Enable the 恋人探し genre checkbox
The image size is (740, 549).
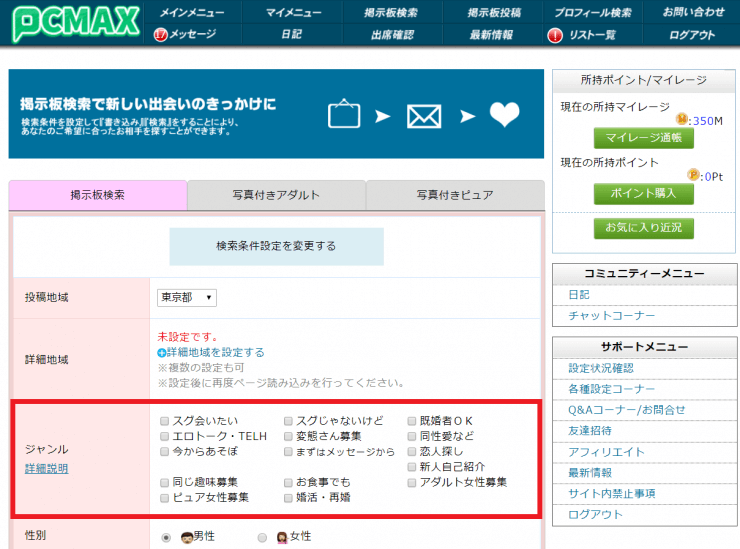tap(413, 452)
